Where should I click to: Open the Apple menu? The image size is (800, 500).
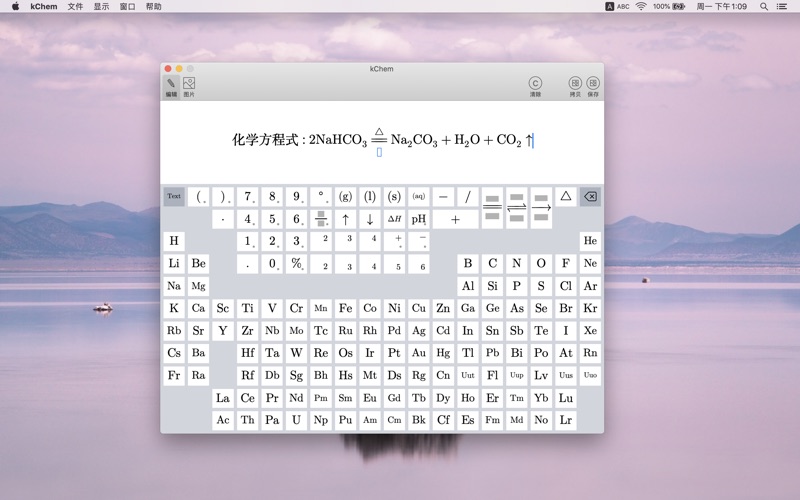point(15,7)
